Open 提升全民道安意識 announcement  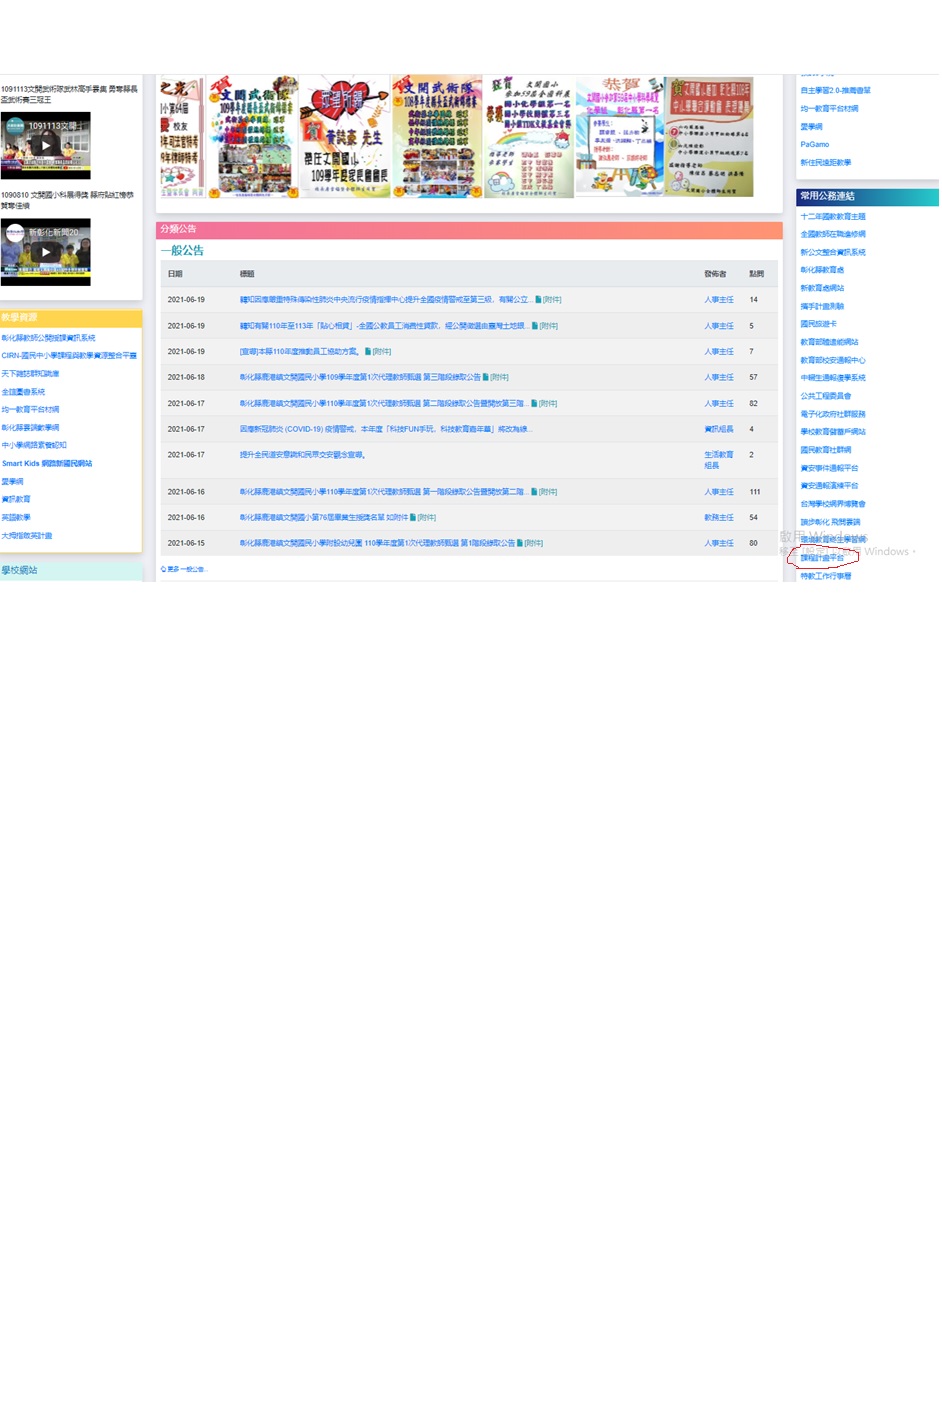(303, 455)
